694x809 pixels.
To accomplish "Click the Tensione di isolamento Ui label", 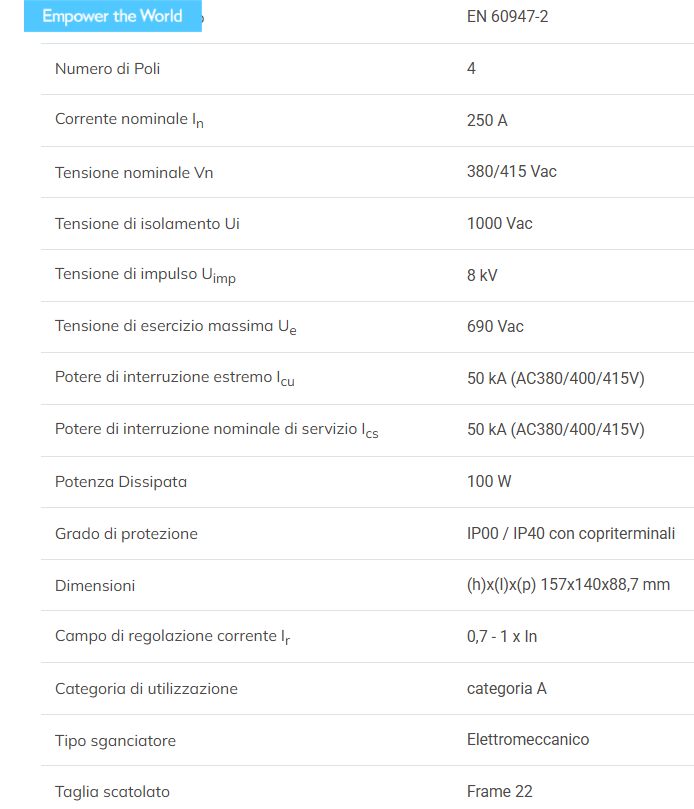I will tap(147, 224).
